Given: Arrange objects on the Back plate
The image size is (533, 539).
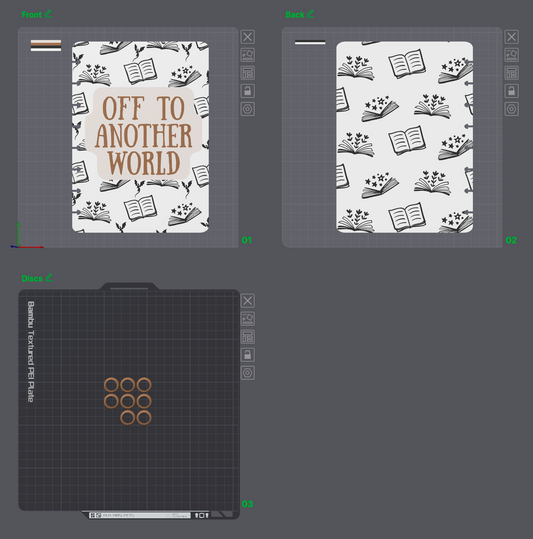Looking at the screenshot, I should pyautogui.click(x=511, y=73).
